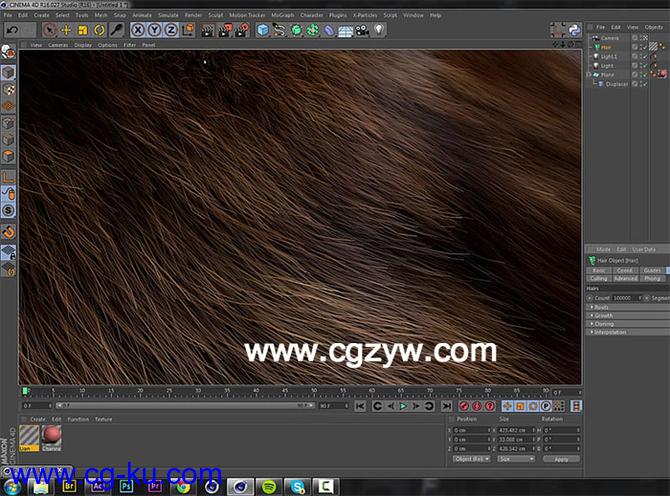Toggle Y axis lock
Image resolution: width=670 pixels, height=496 pixels.
pos(154,30)
